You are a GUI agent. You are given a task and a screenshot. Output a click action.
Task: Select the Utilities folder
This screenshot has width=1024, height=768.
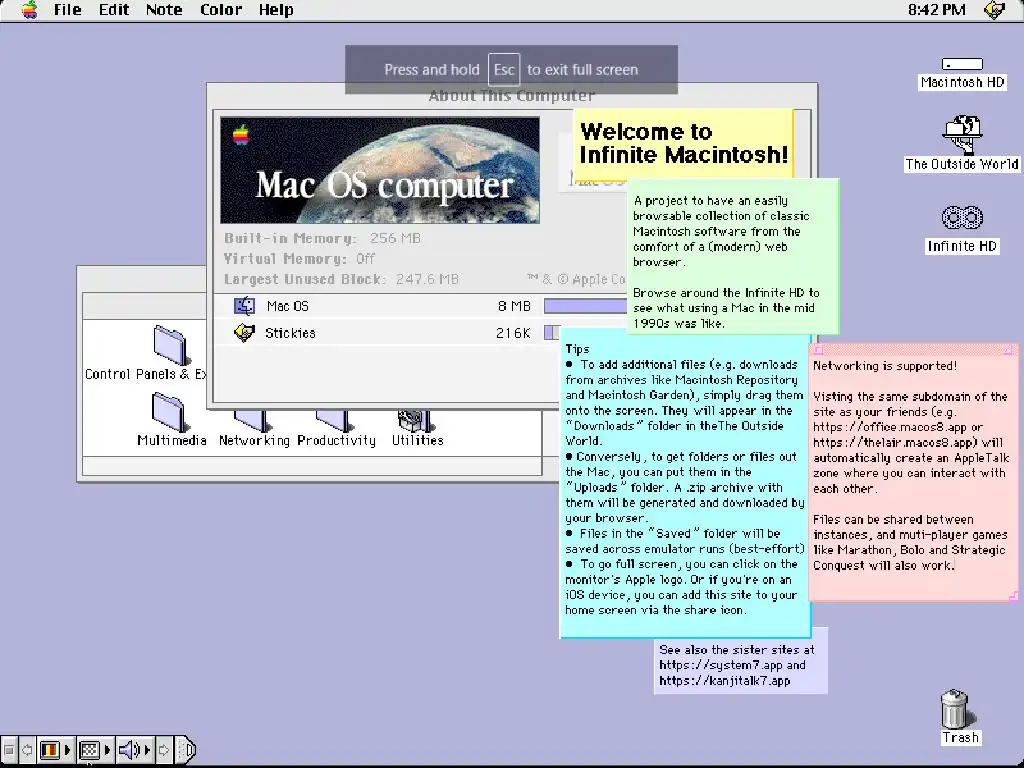click(x=417, y=428)
